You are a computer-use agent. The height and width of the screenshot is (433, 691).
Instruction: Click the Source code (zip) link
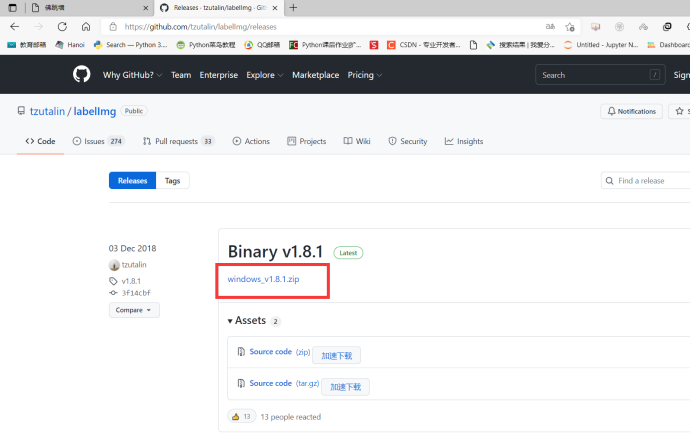[280, 352]
